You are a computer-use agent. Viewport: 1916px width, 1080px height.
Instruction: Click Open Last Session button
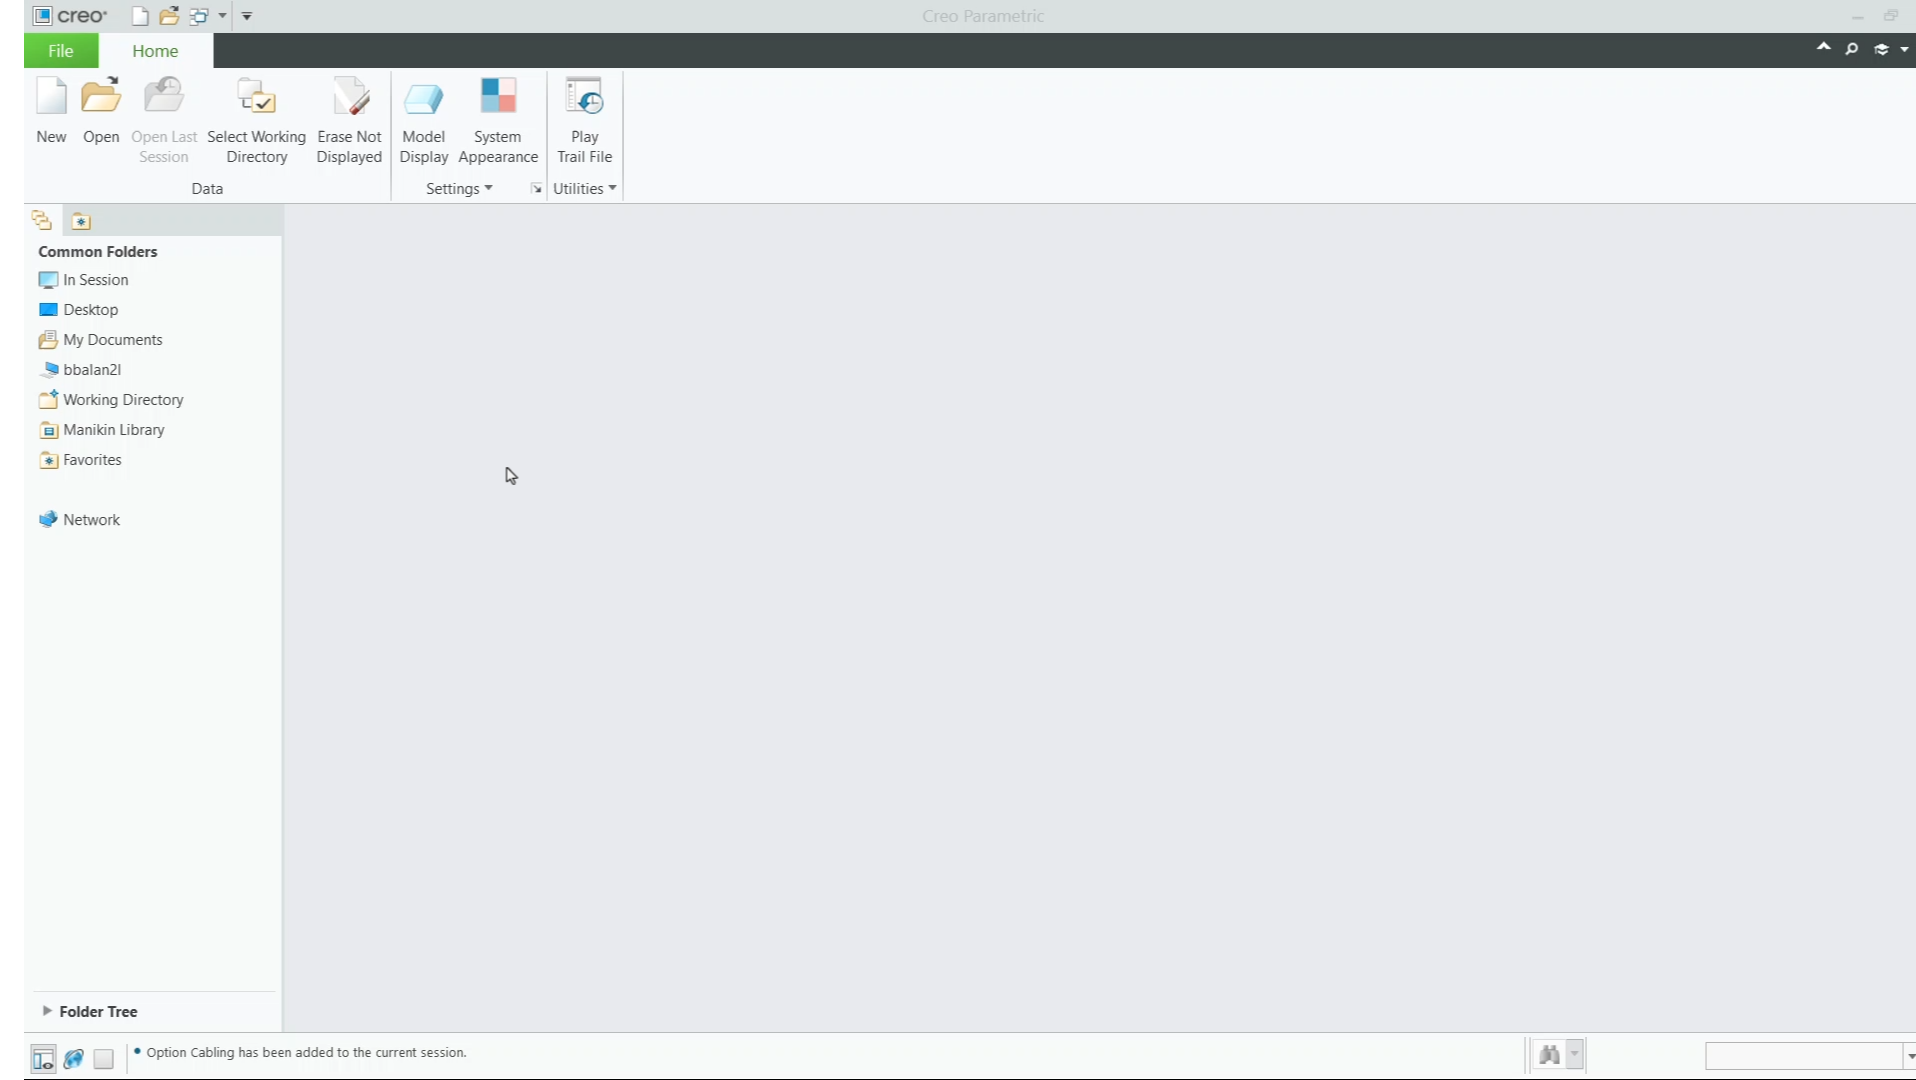point(164,120)
